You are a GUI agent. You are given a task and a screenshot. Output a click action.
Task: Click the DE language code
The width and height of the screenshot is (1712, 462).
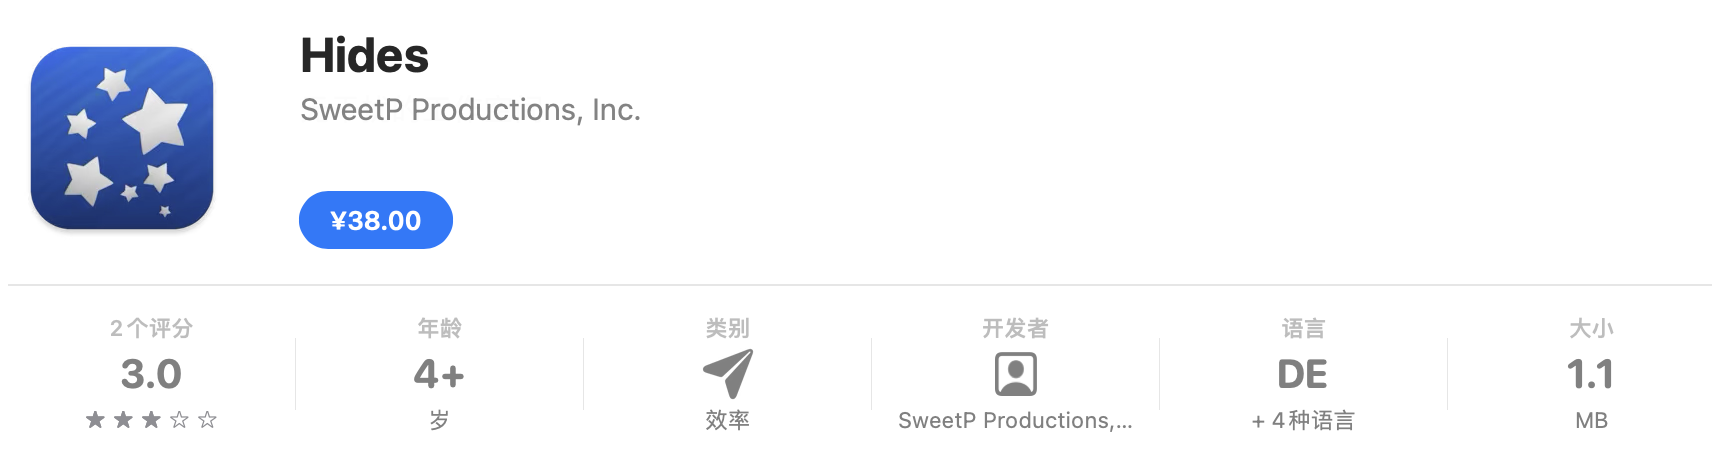(1303, 375)
